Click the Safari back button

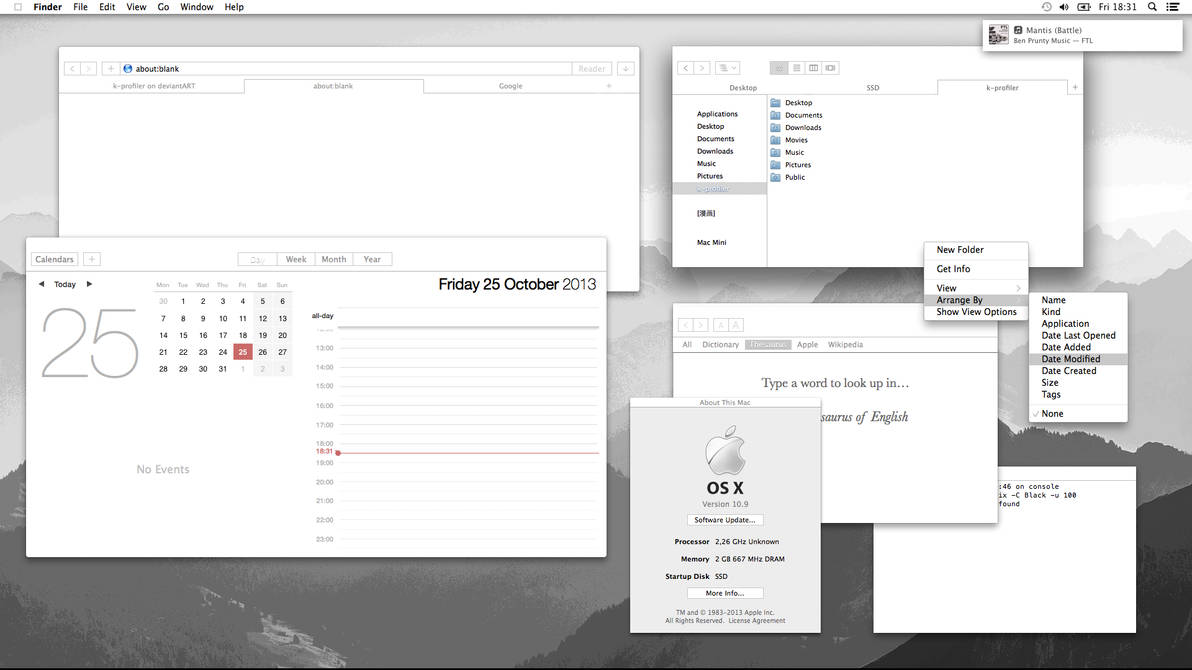pos(72,68)
